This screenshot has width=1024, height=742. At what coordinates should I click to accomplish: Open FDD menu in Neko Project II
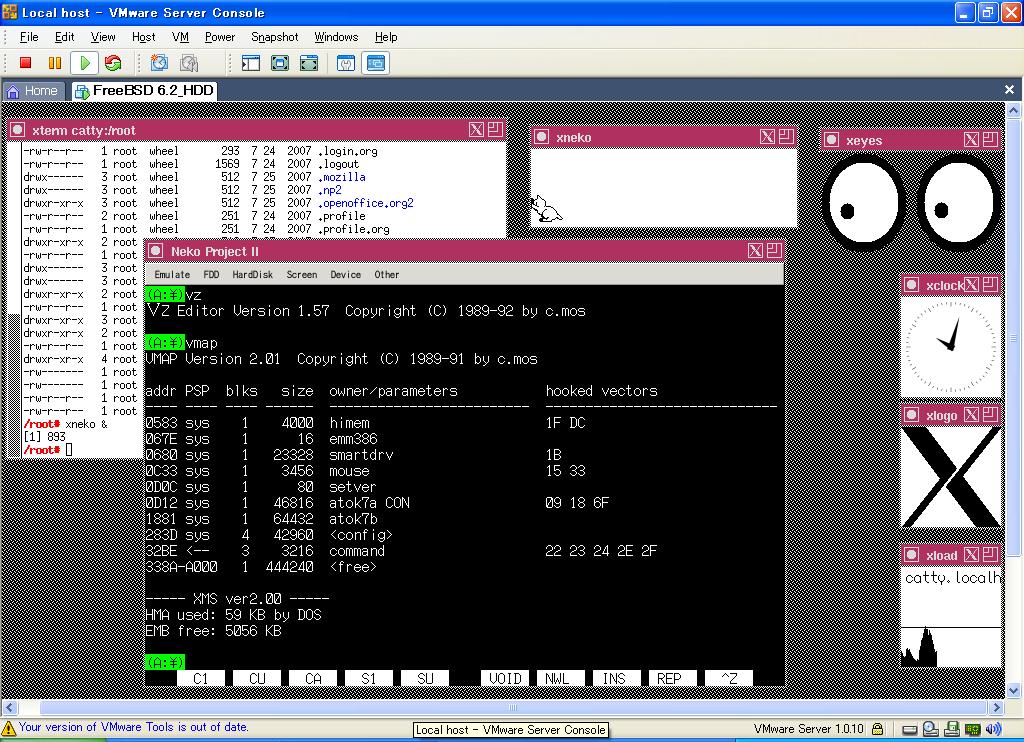(211, 274)
